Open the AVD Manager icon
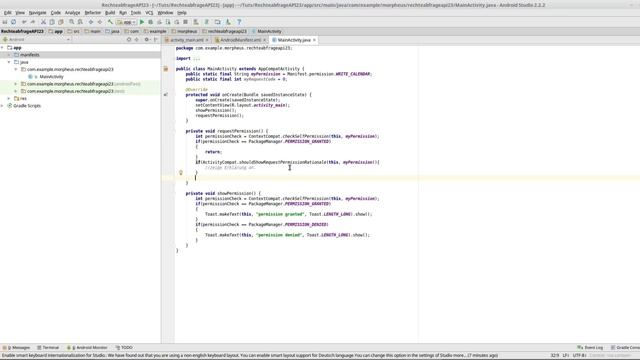Viewport: 640px width, 360px height. point(196,22)
